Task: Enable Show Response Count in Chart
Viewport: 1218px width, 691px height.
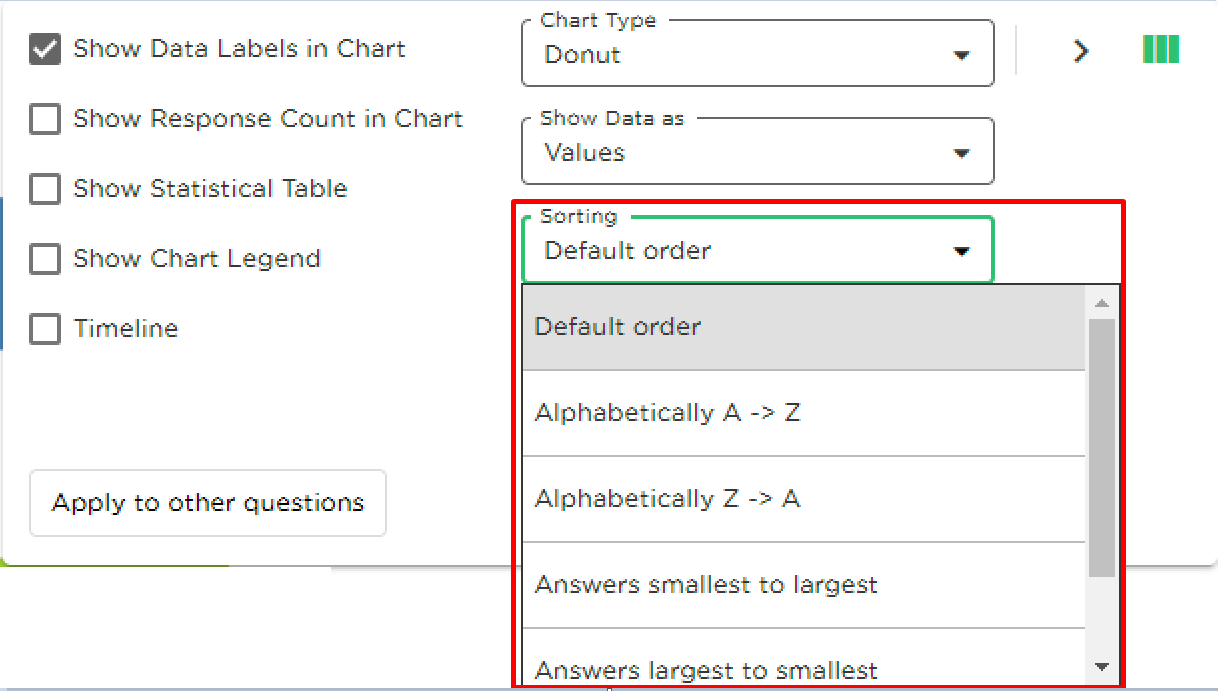Action: coord(45,119)
